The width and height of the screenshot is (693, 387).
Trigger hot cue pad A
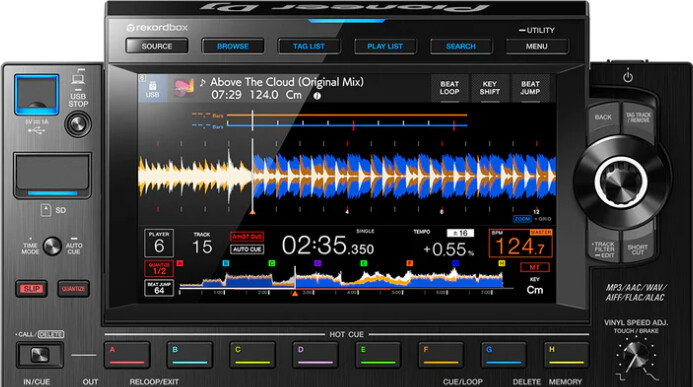(127, 355)
